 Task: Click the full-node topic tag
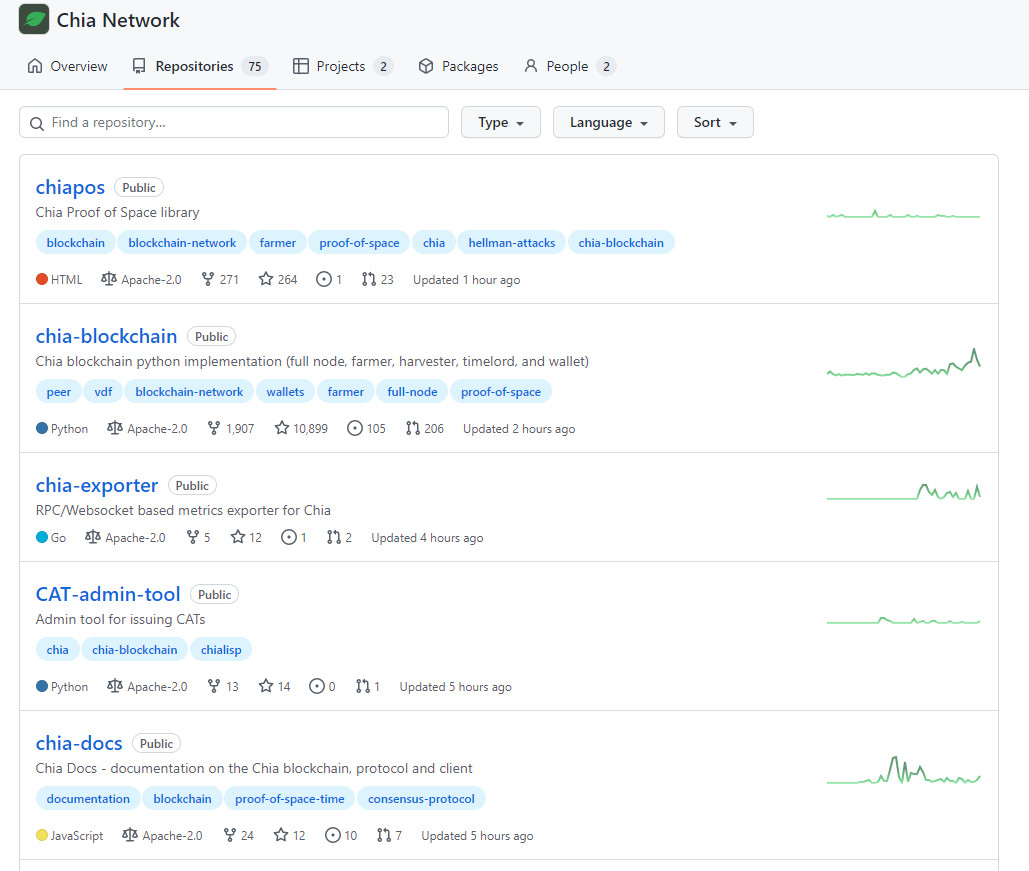coord(412,392)
